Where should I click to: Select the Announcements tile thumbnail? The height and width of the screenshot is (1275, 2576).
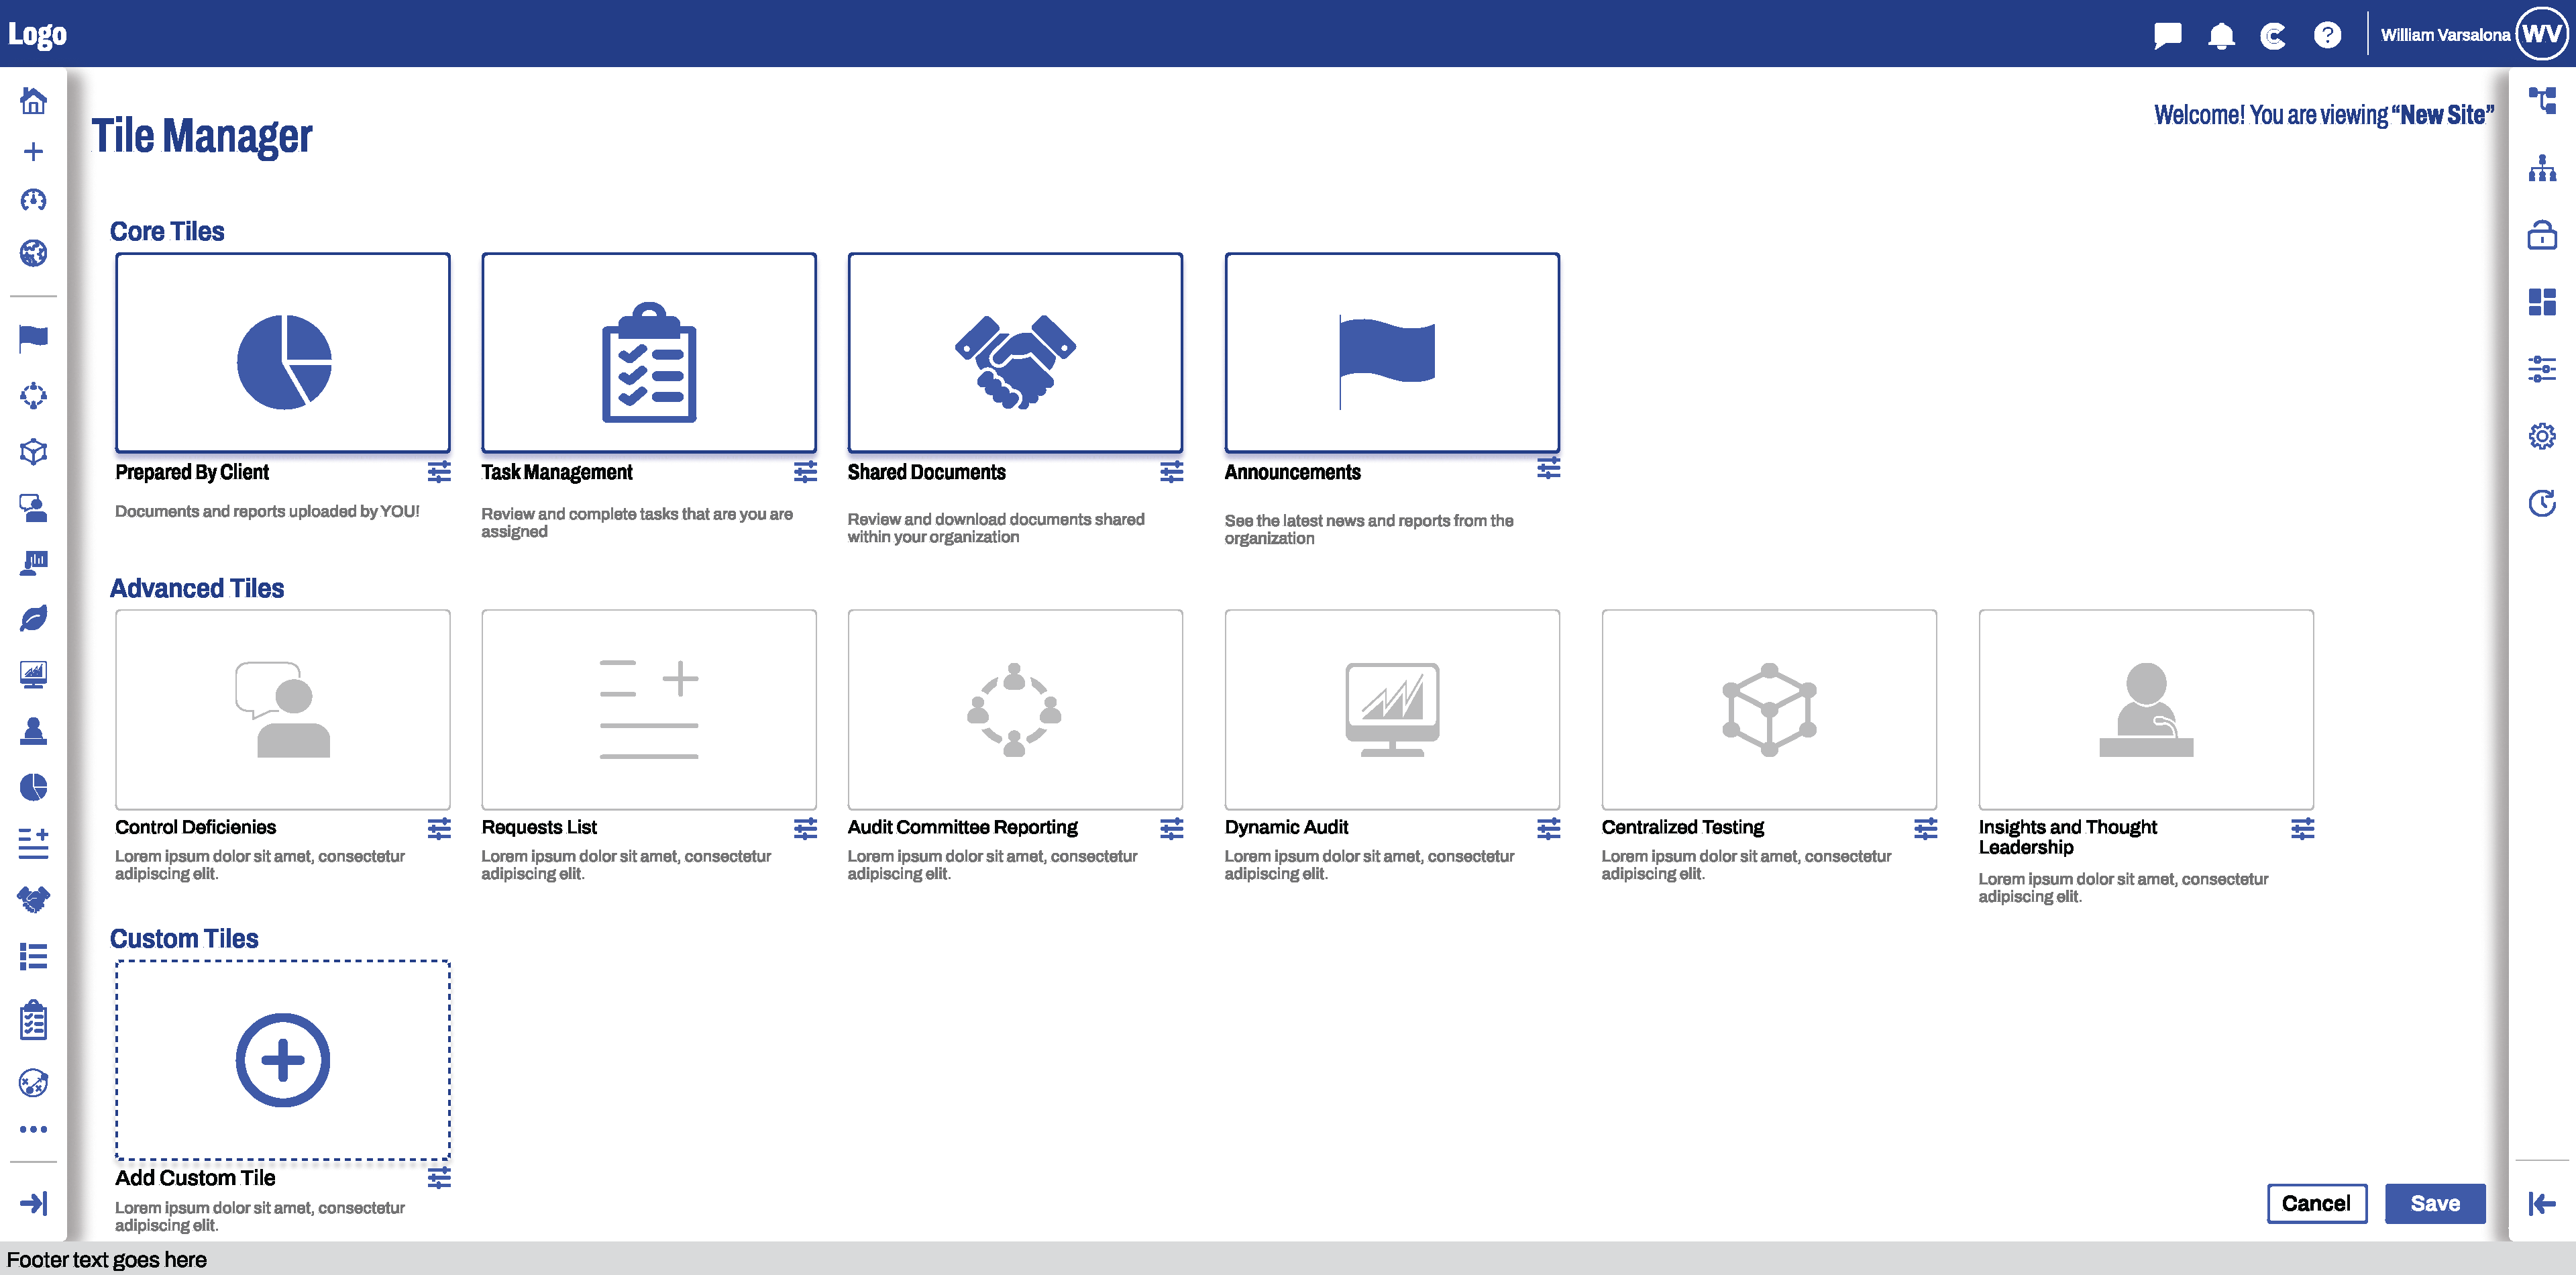pyautogui.click(x=1392, y=352)
